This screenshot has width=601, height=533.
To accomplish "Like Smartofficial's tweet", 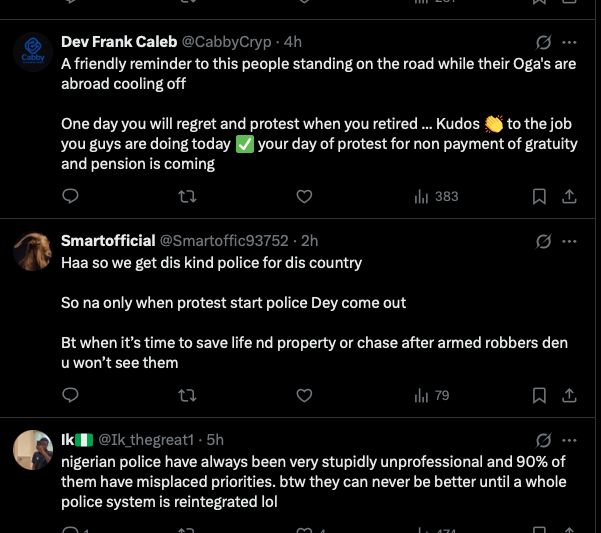I will point(304,395).
